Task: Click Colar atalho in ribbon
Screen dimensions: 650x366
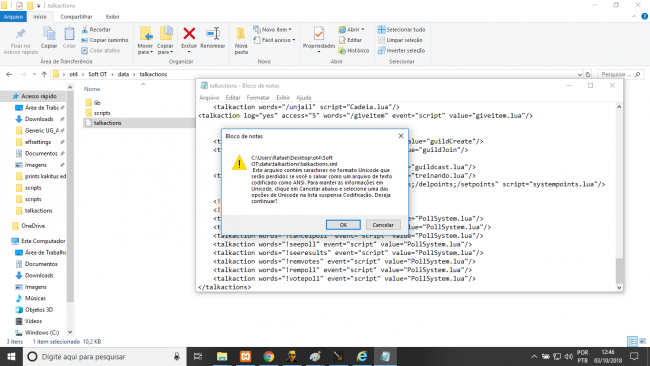Action: [x=101, y=51]
